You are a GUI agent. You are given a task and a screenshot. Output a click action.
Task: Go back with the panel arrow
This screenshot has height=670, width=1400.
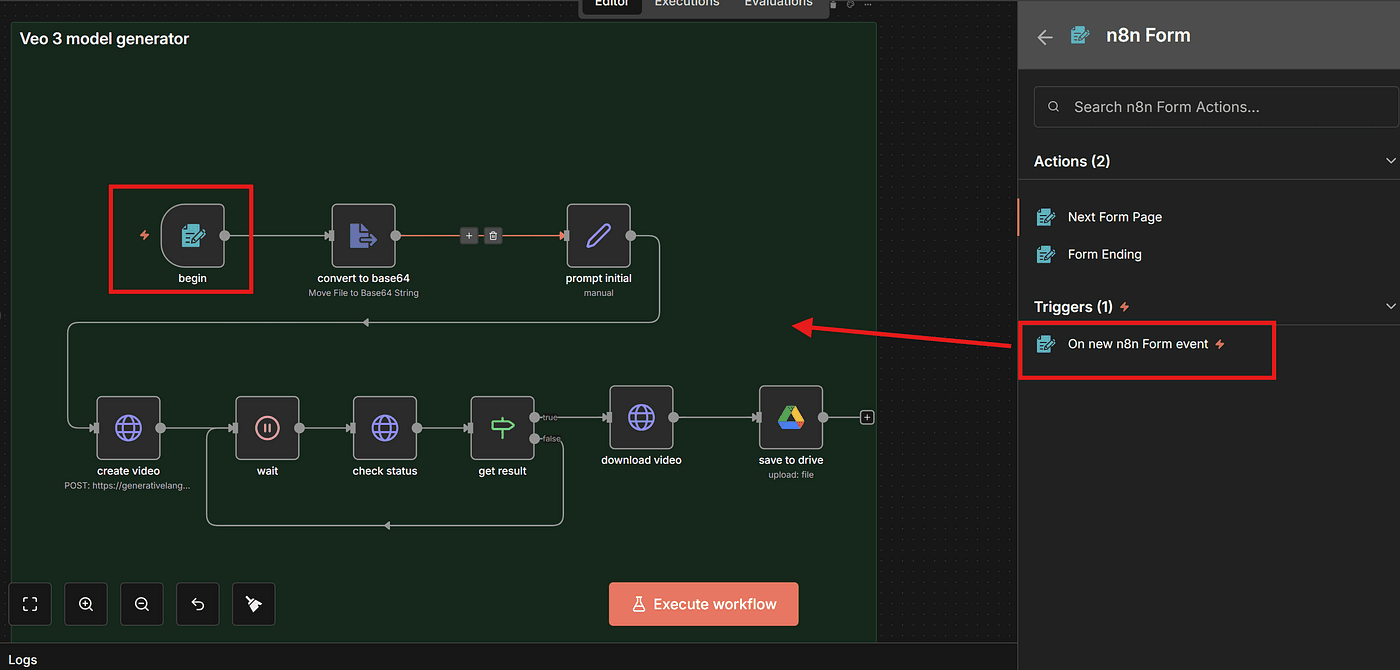(1045, 37)
